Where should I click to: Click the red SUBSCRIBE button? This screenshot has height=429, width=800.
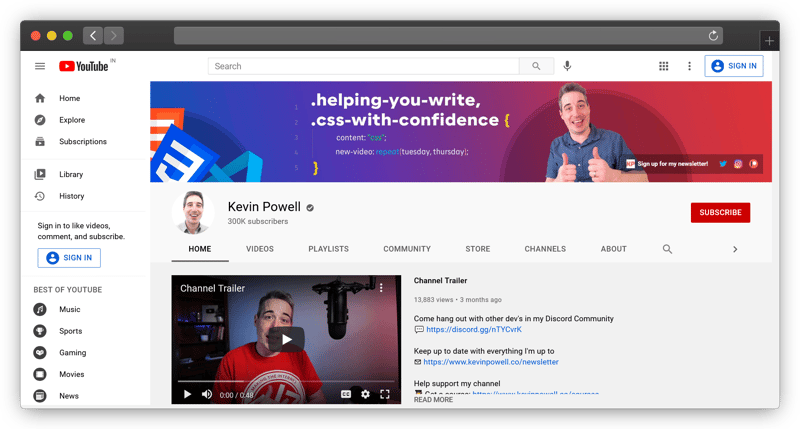[720, 213]
